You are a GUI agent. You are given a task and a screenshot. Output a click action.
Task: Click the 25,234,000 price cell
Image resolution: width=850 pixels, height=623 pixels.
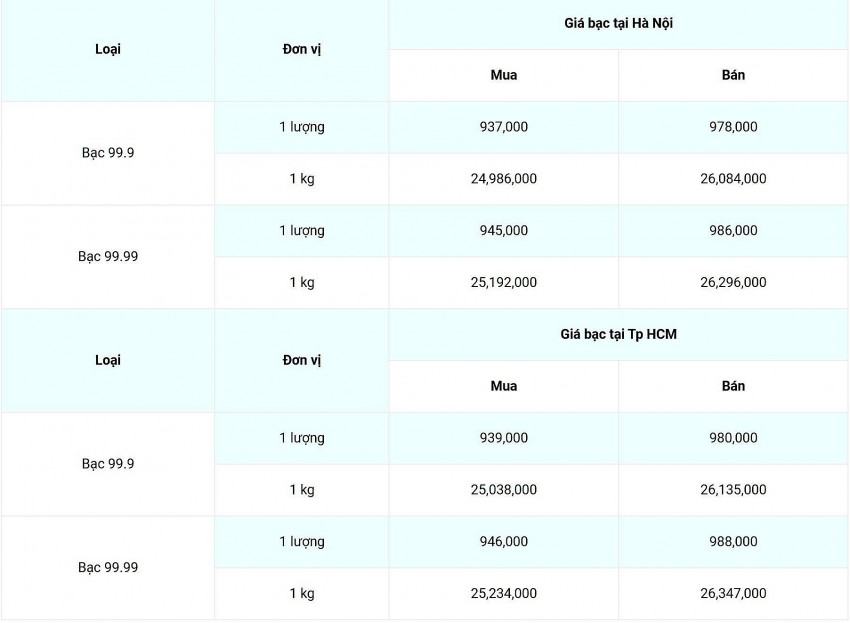[x=504, y=594]
